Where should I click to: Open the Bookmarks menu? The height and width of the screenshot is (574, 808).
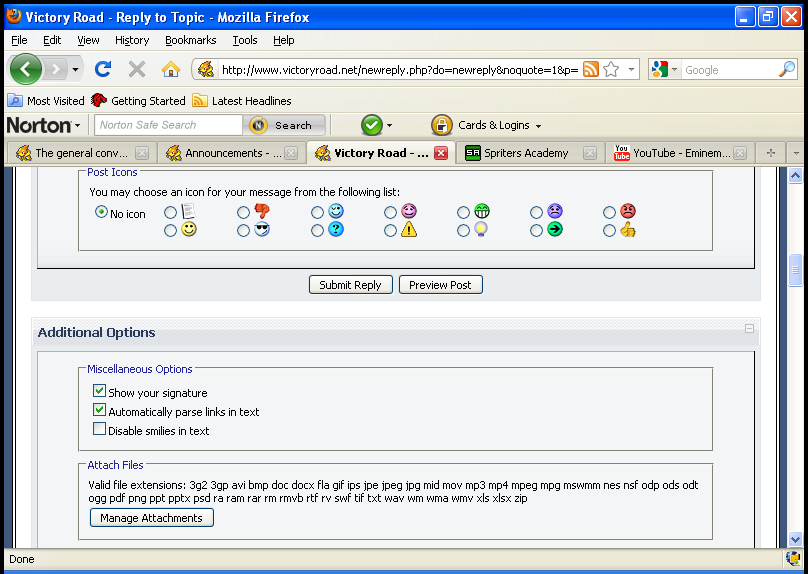coord(190,40)
